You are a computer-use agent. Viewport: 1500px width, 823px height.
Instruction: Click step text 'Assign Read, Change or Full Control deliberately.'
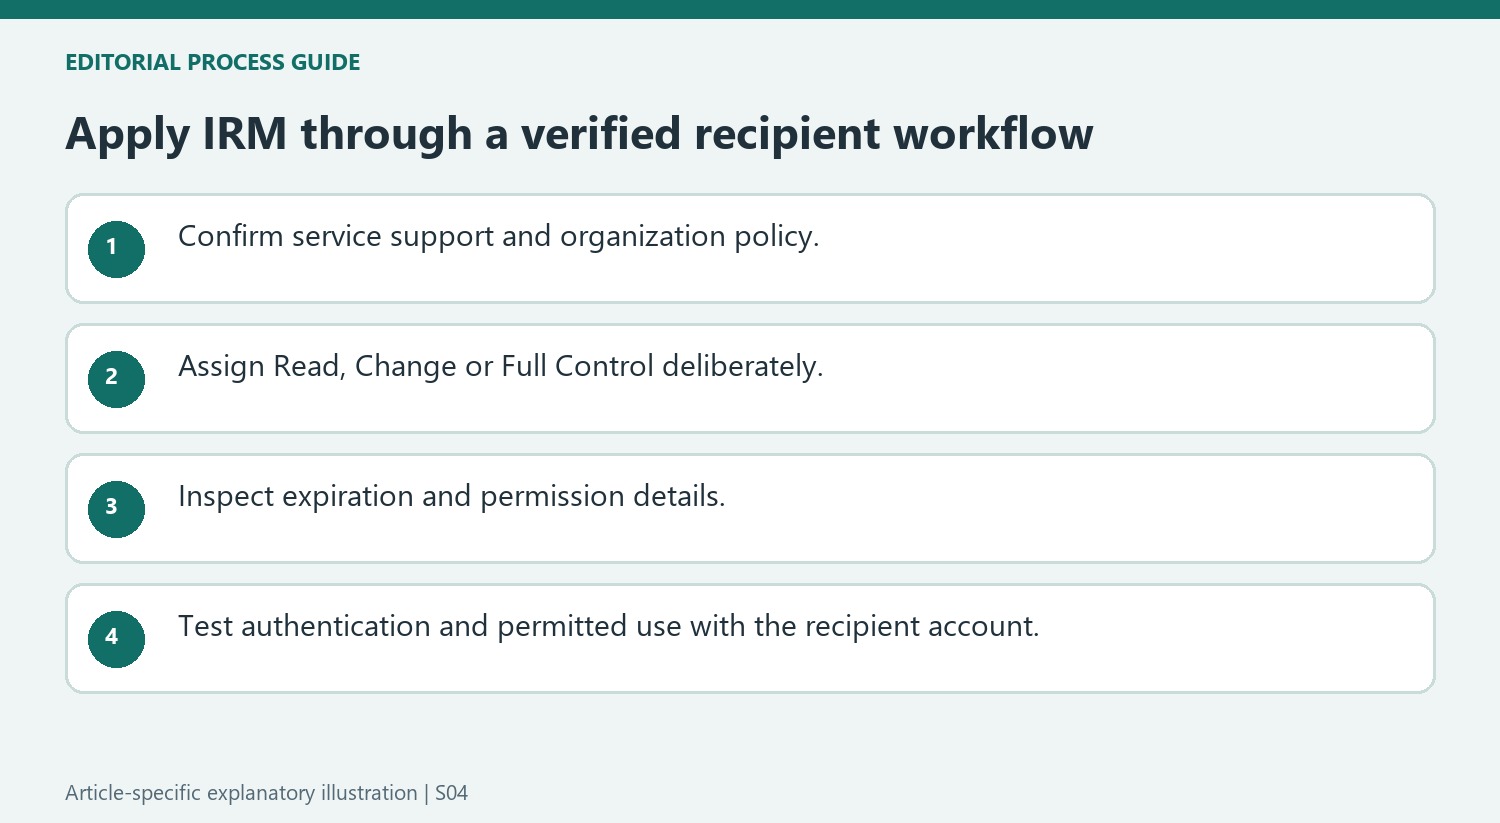(x=500, y=367)
